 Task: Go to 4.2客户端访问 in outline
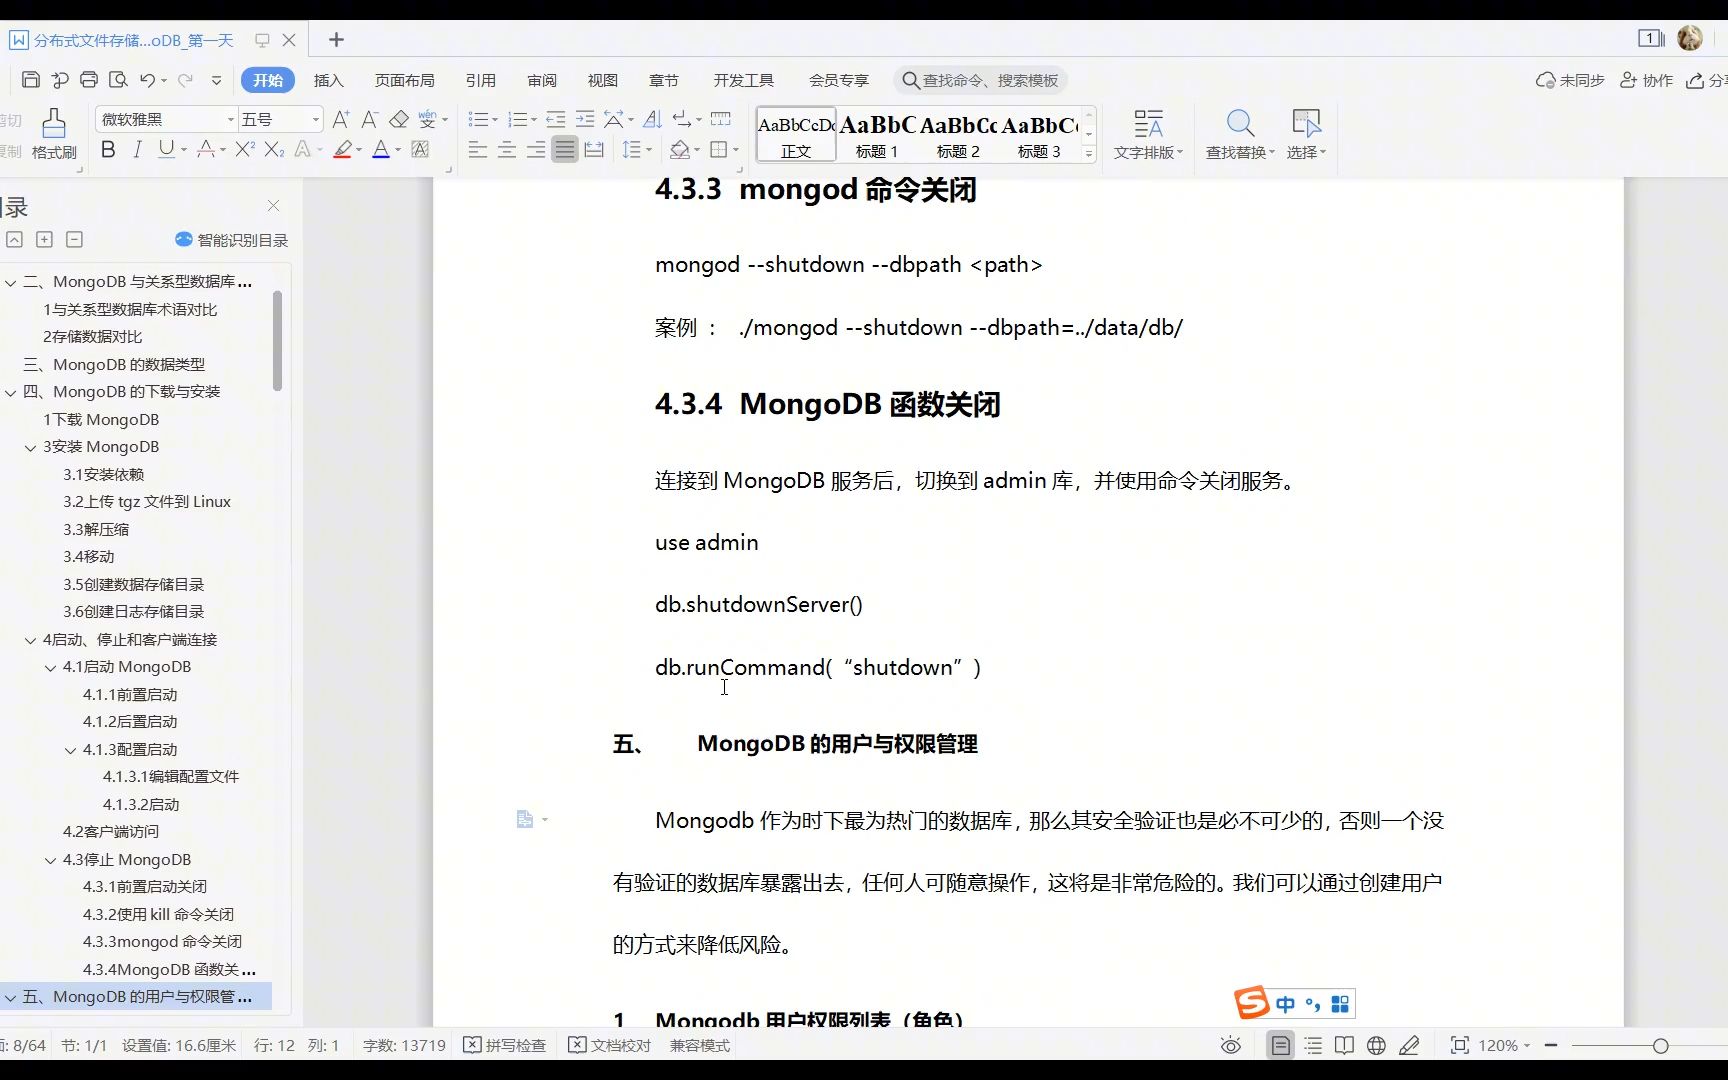click(x=110, y=832)
